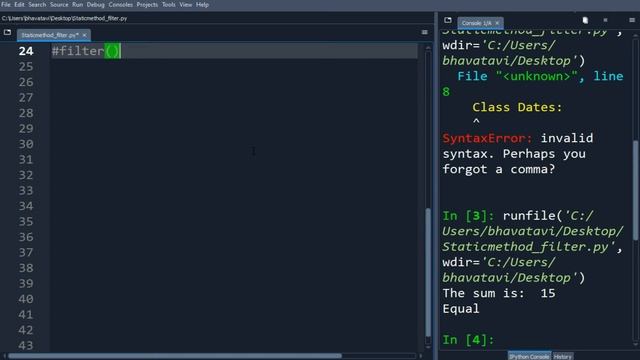
Task: Click the editor browse tabs icon
Action: coord(7,32)
